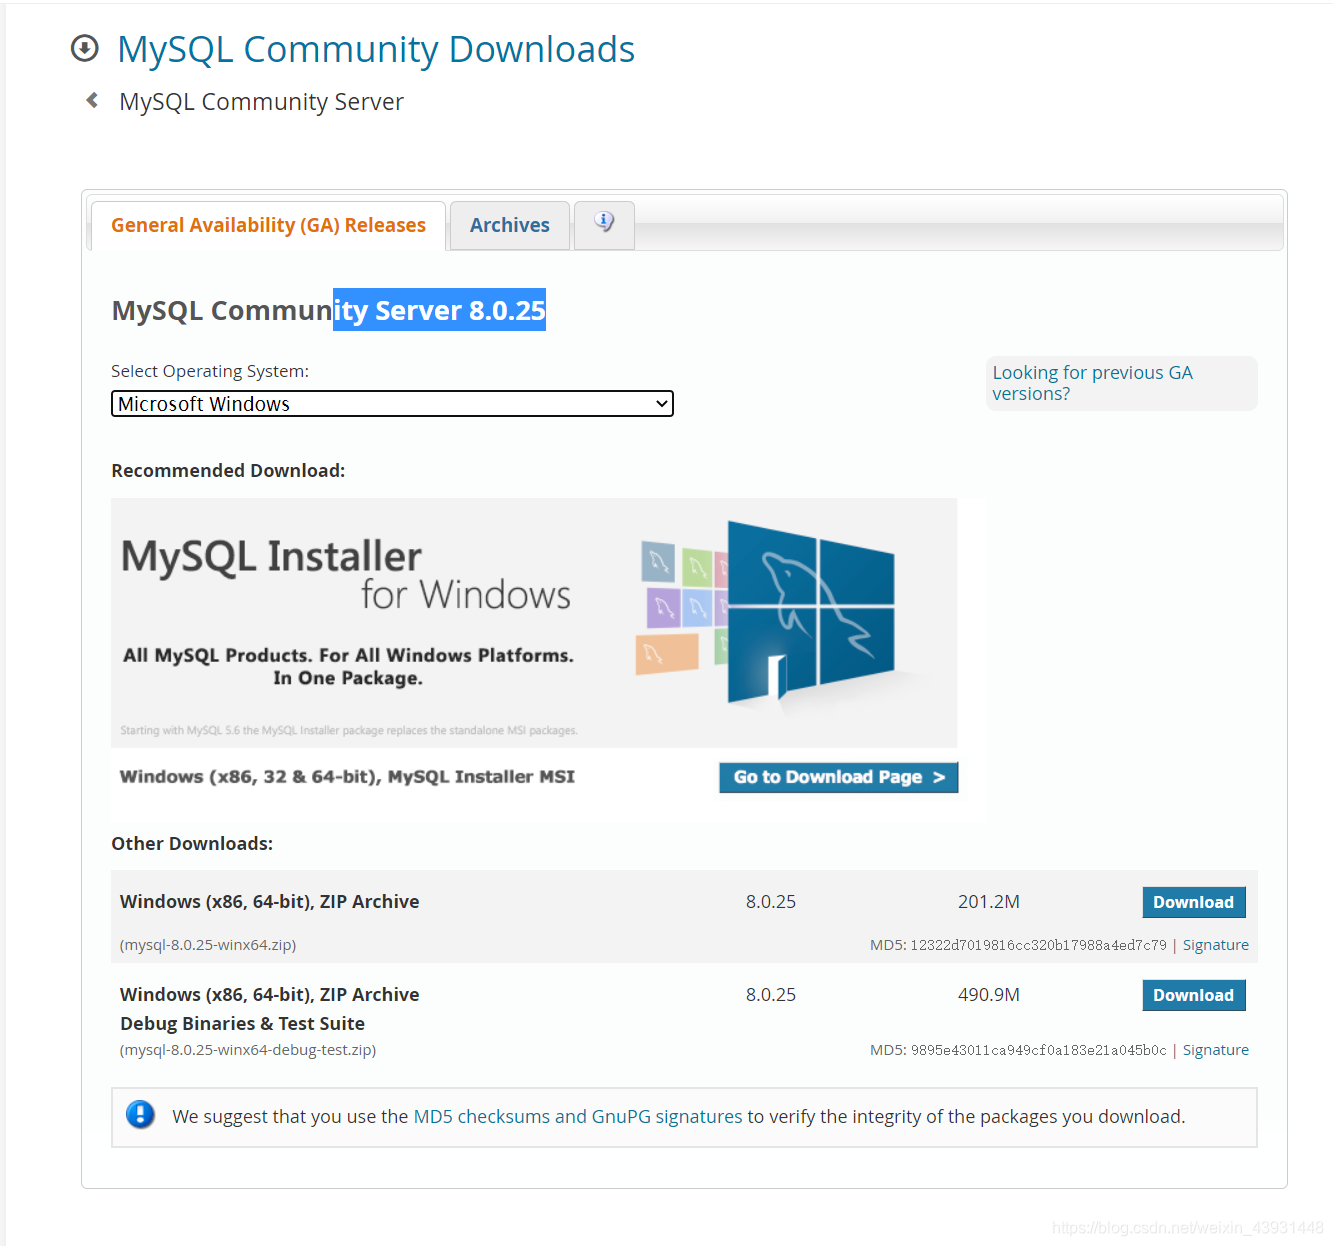Click the MySQL Community Server 8.0.25 heading
Image resolution: width=1333 pixels, height=1246 pixels.
coord(329,310)
